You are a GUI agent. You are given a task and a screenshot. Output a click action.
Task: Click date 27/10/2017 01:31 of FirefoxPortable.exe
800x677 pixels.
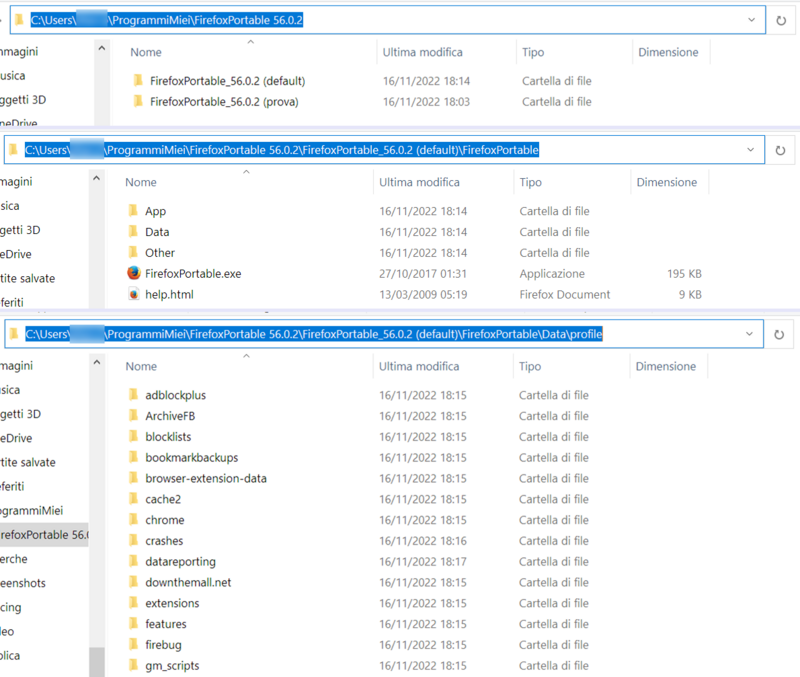pyautogui.click(x=422, y=273)
